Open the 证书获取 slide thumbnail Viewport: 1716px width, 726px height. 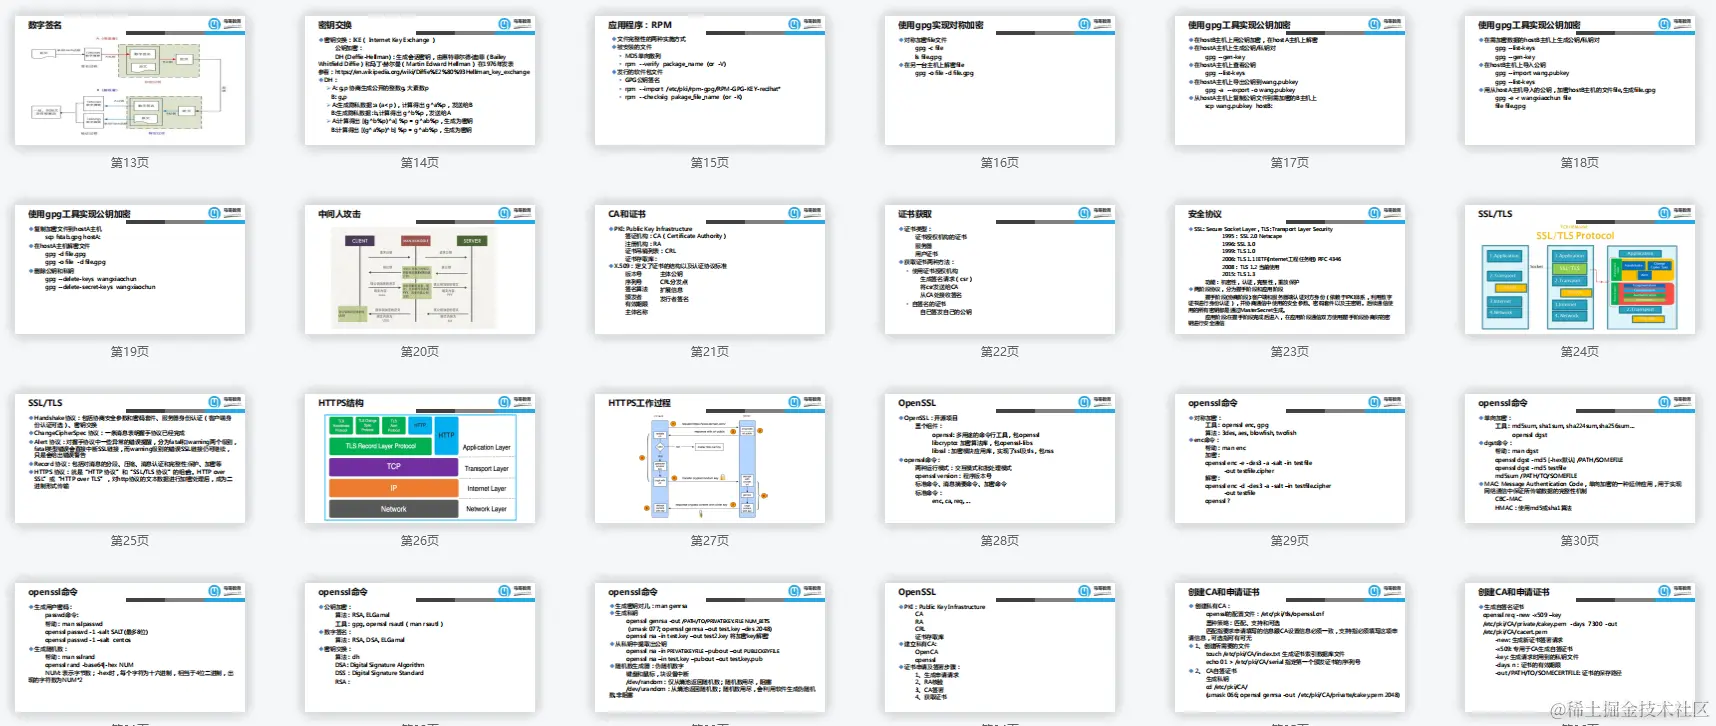pyautogui.click(x=1000, y=269)
